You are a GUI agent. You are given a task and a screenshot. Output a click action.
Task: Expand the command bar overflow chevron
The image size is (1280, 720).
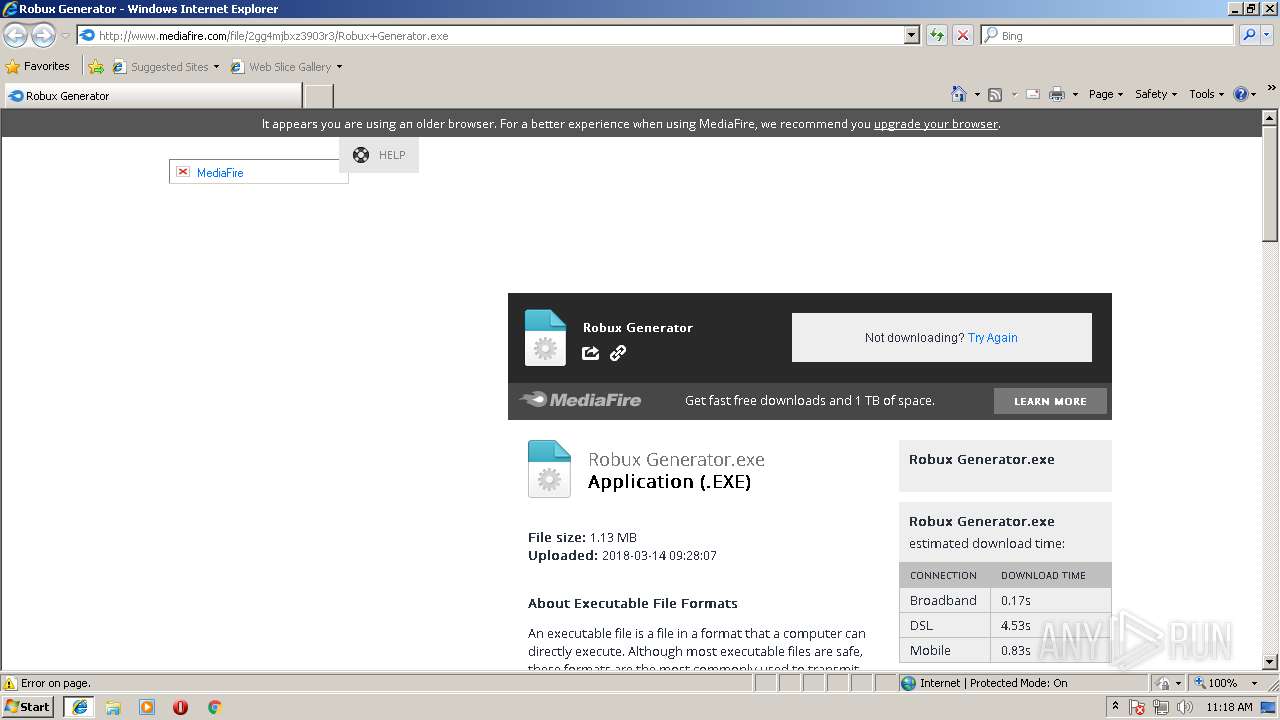click(1271, 88)
